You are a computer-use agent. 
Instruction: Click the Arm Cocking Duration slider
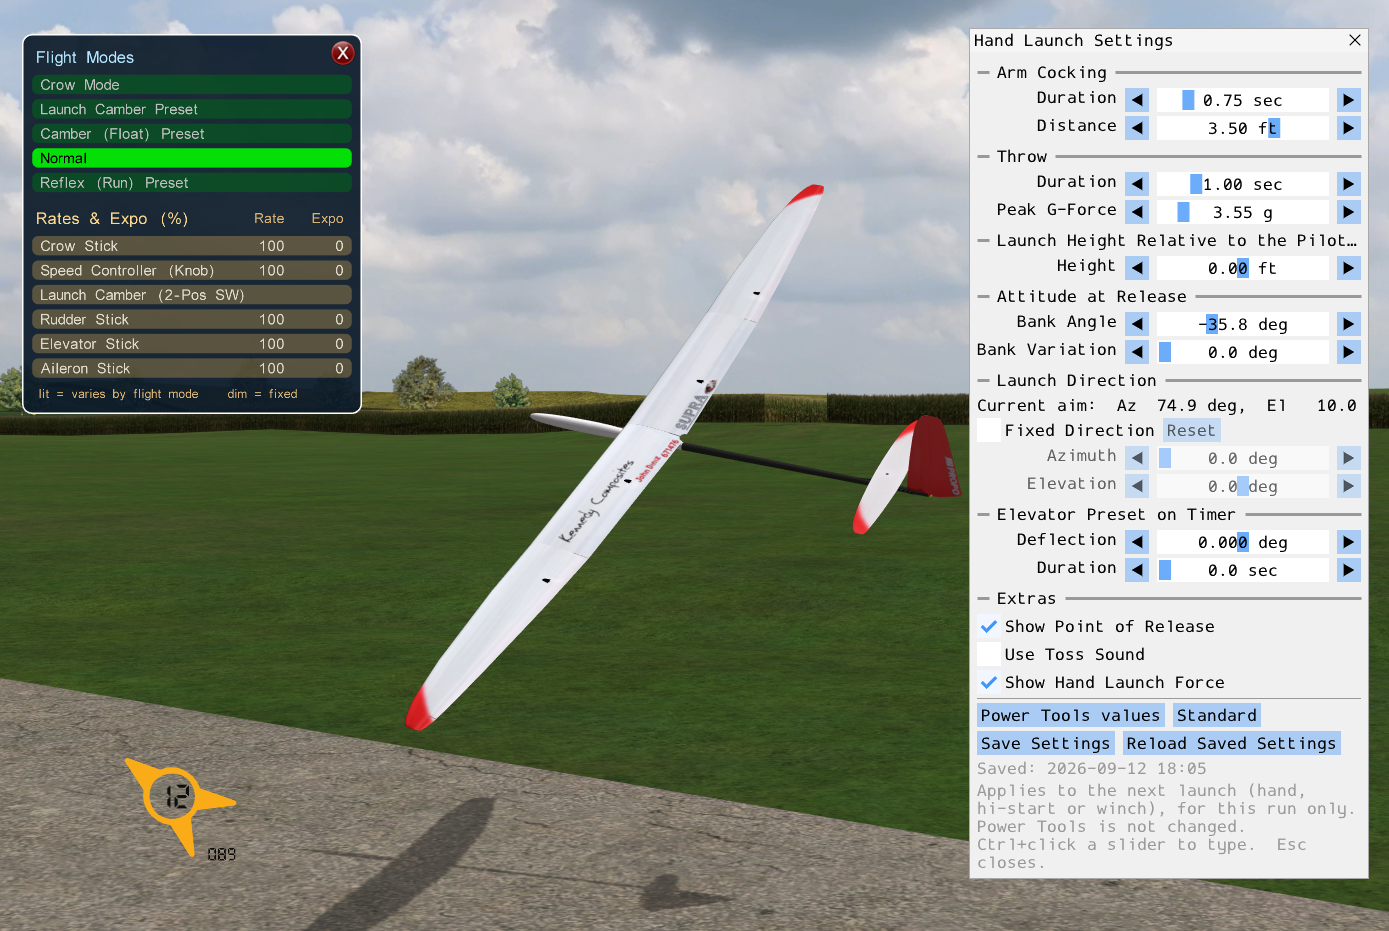click(x=1243, y=100)
